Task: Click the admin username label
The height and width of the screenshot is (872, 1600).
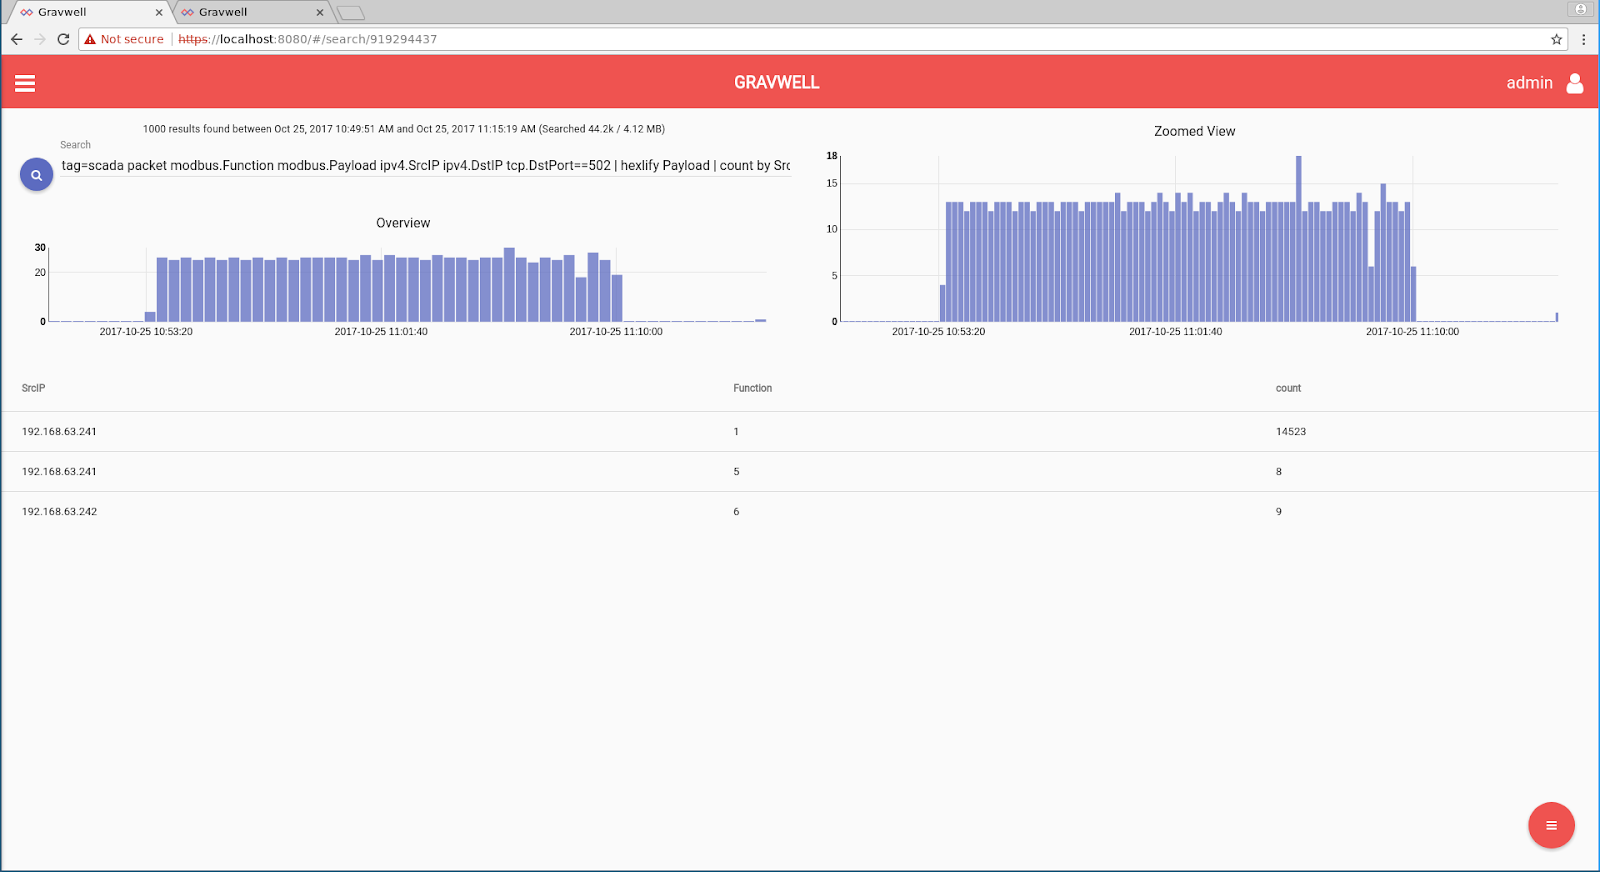Action: tap(1529, 83)
